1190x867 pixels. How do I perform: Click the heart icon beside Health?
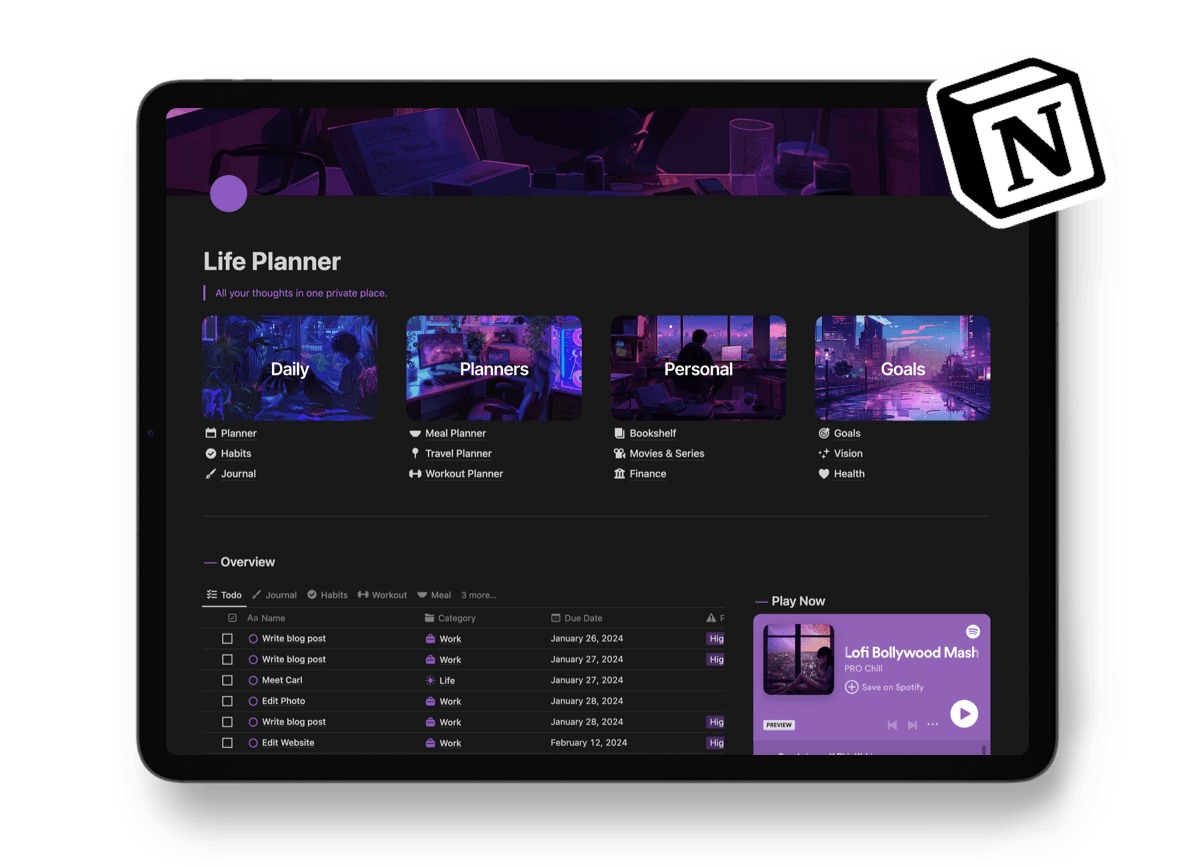click(823, 474)
